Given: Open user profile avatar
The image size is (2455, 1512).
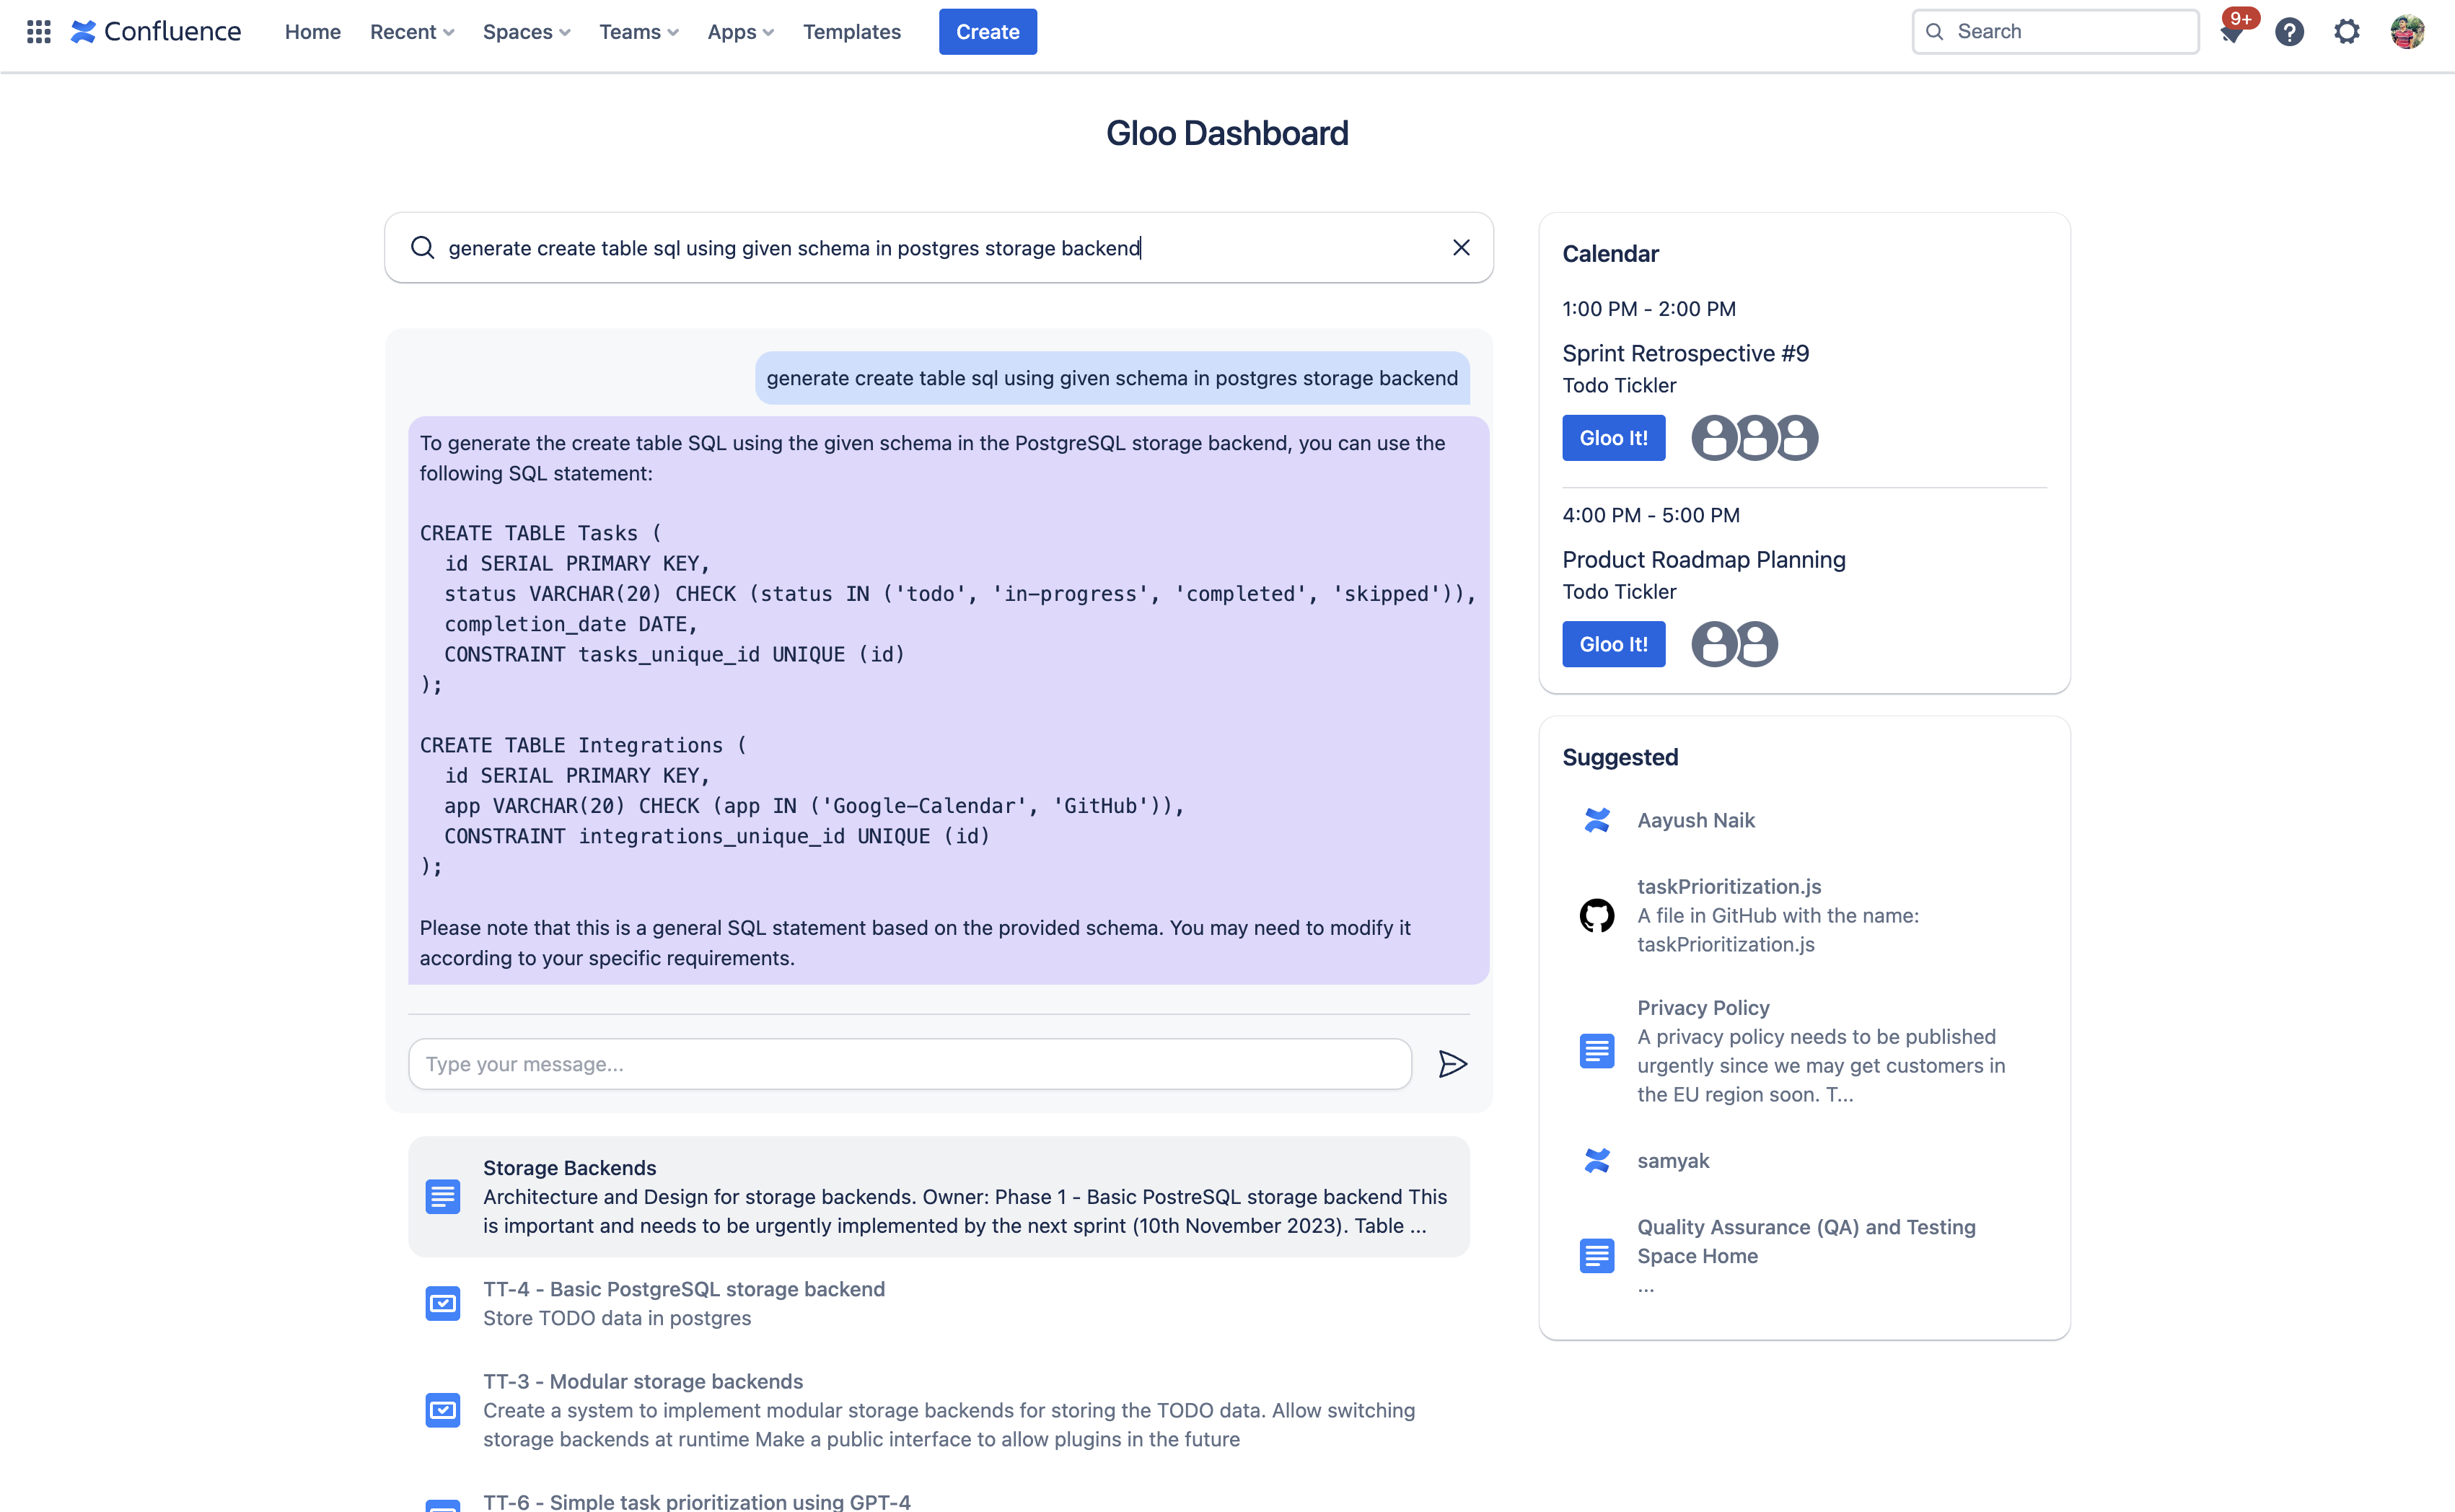Looking at the screenshot, I should (2408, 32).
